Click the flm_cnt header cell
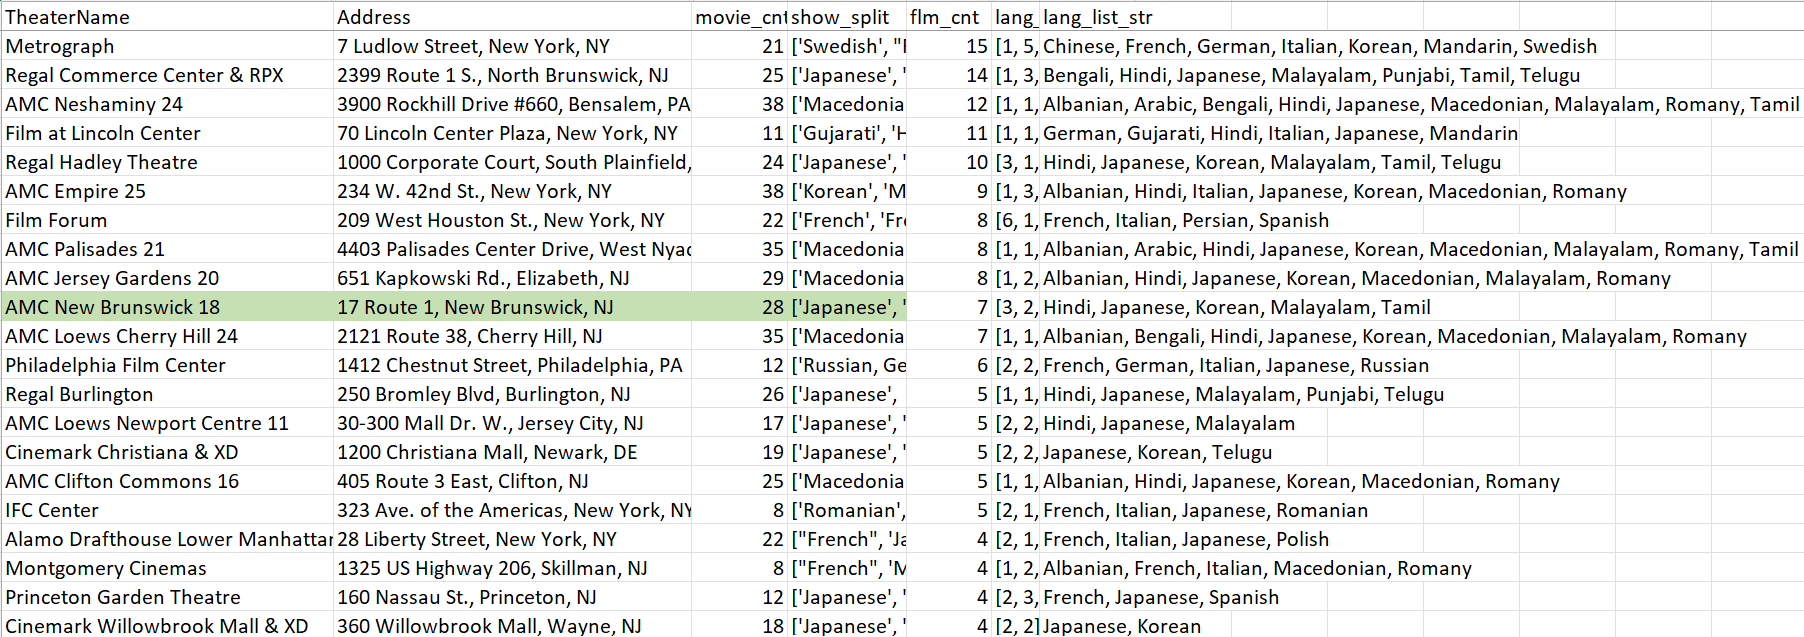This screenshot has height=637, width=1804. [x=944, y=17]
